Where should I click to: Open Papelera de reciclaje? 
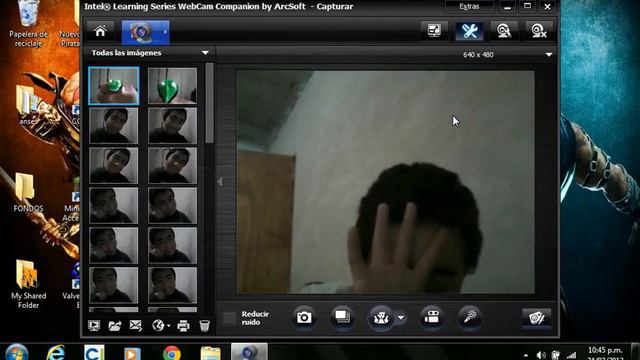click(x=28, y=24)
